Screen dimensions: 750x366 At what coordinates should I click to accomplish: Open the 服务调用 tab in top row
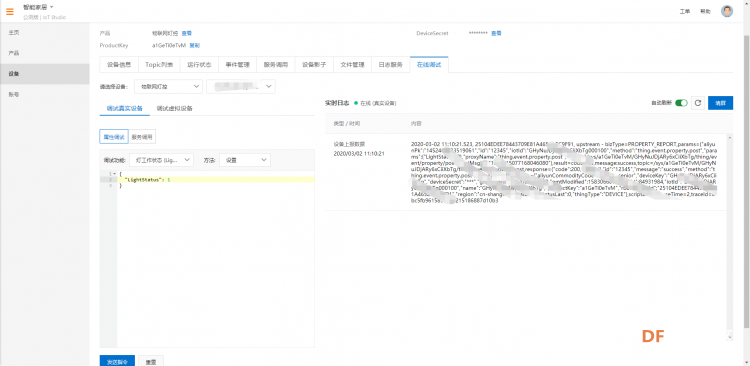[x=276, y=65]
